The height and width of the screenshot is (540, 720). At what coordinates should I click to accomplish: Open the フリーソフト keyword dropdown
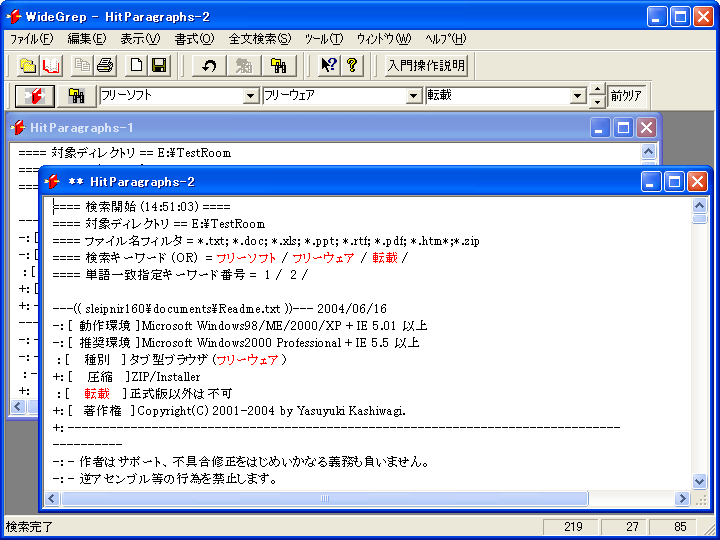coord(251,96)
